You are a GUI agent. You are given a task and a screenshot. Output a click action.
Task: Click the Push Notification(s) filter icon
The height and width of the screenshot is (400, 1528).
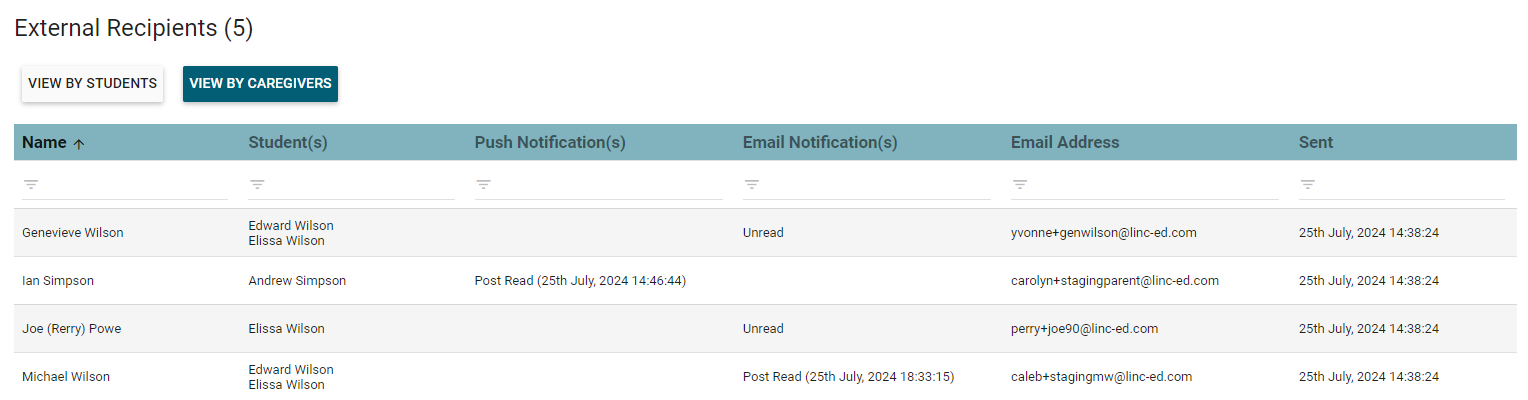click(x=483, y=185)
